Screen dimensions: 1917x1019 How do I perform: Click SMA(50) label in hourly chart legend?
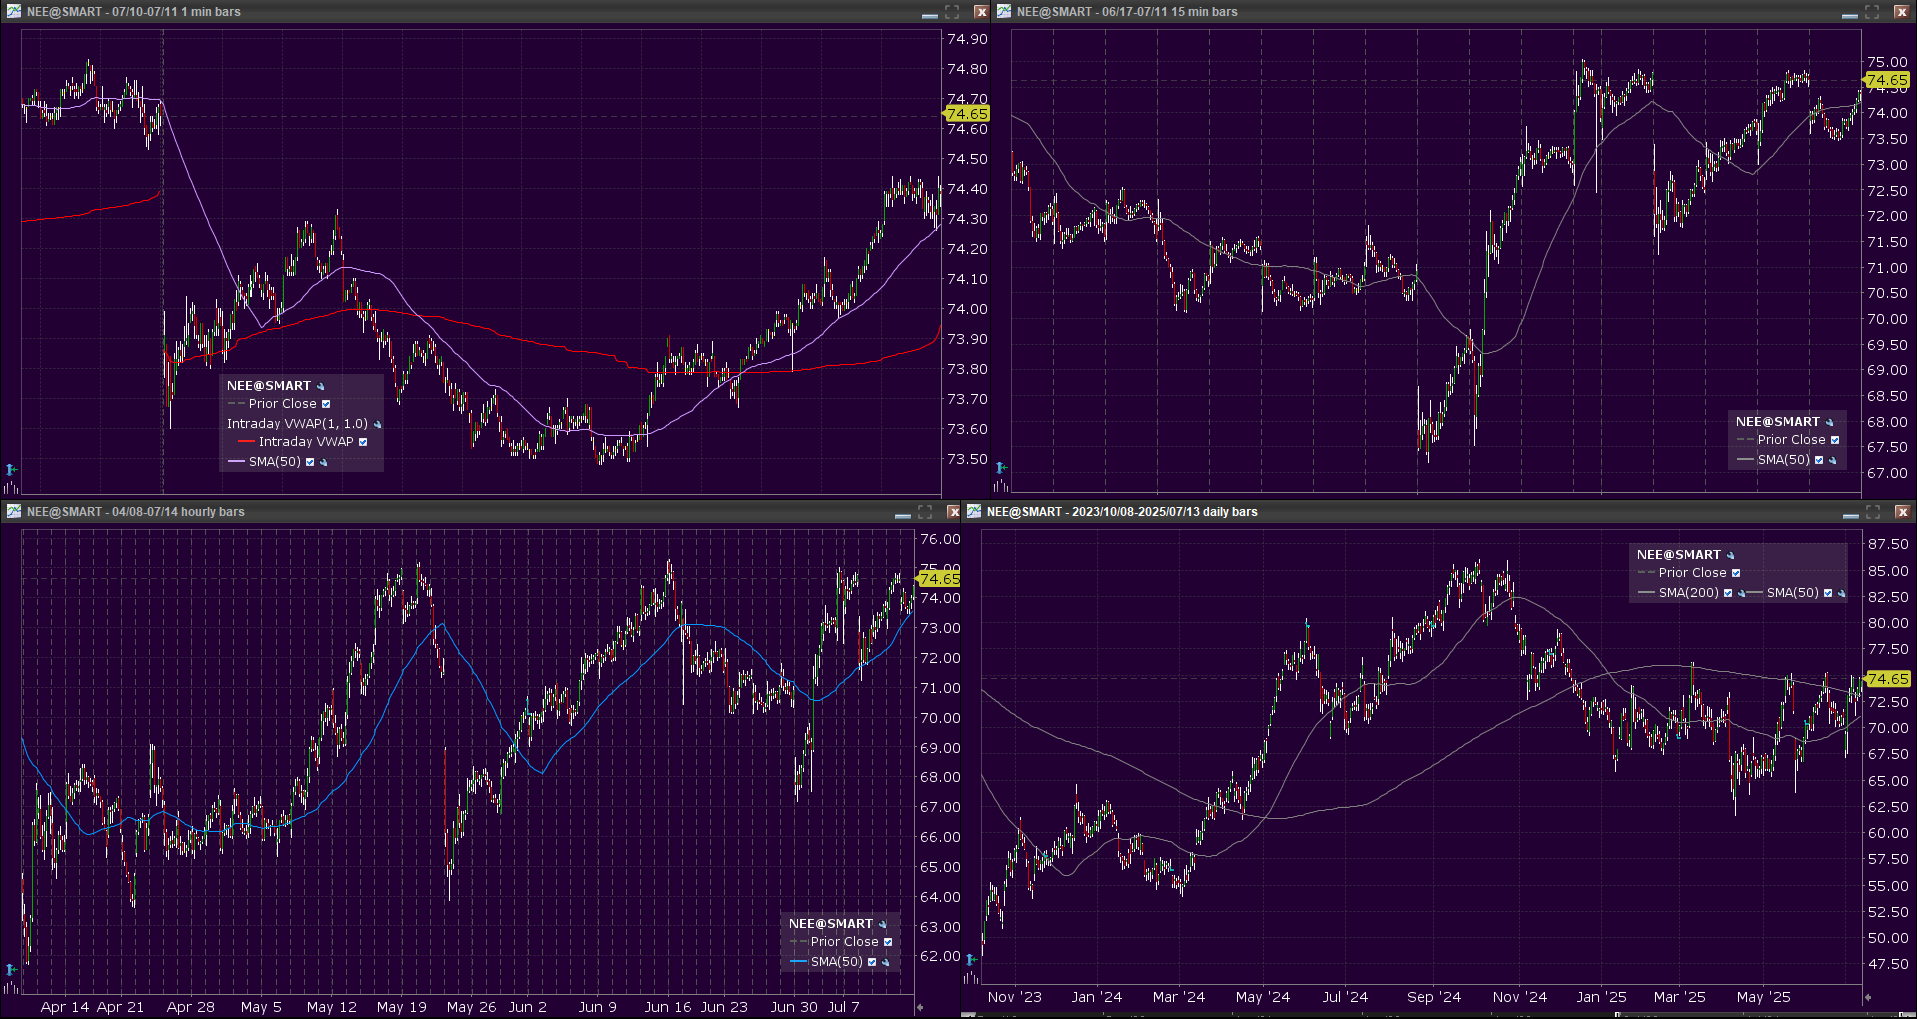coord(836,962)
